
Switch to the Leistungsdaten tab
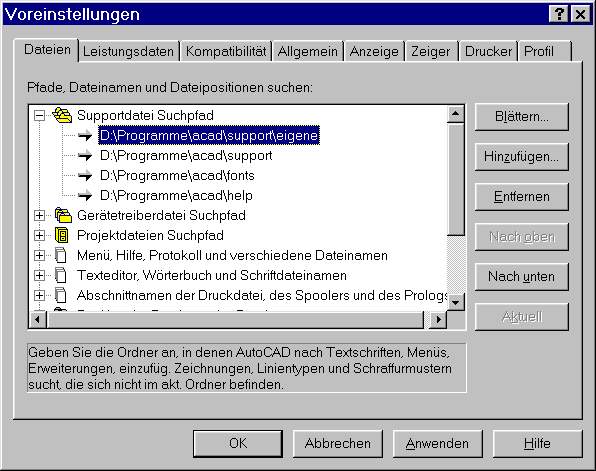[128, 51]
